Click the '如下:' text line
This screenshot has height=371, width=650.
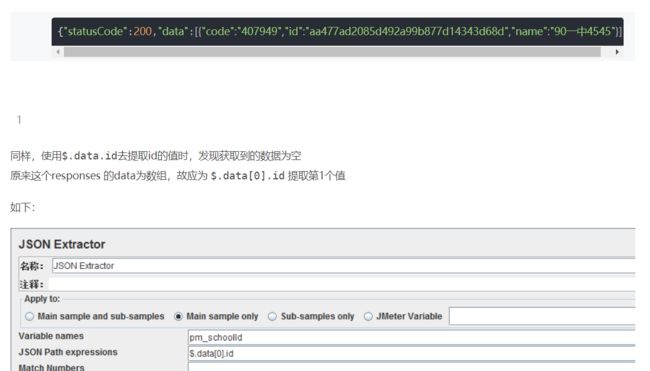click(23, 207)
